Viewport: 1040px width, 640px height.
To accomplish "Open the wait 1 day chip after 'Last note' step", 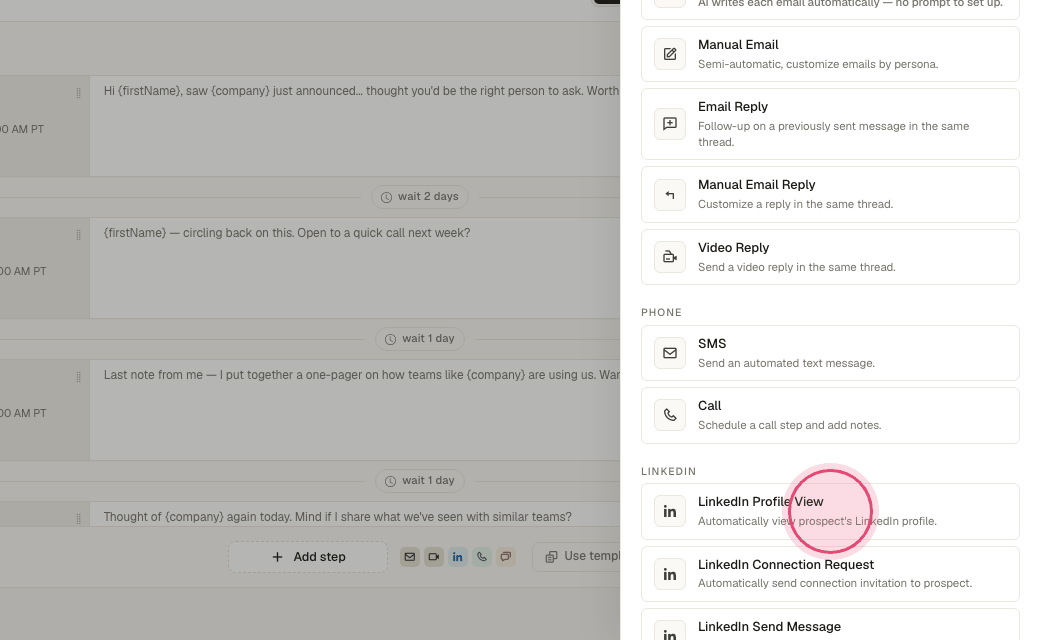I will coord(420,481).
